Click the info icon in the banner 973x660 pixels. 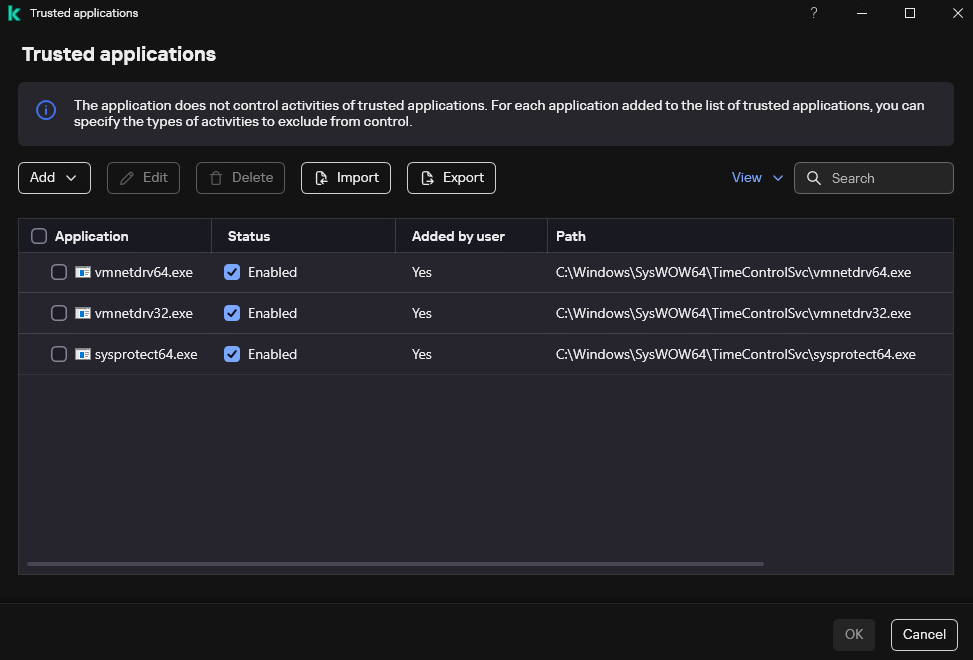click(x=46, y=110)
